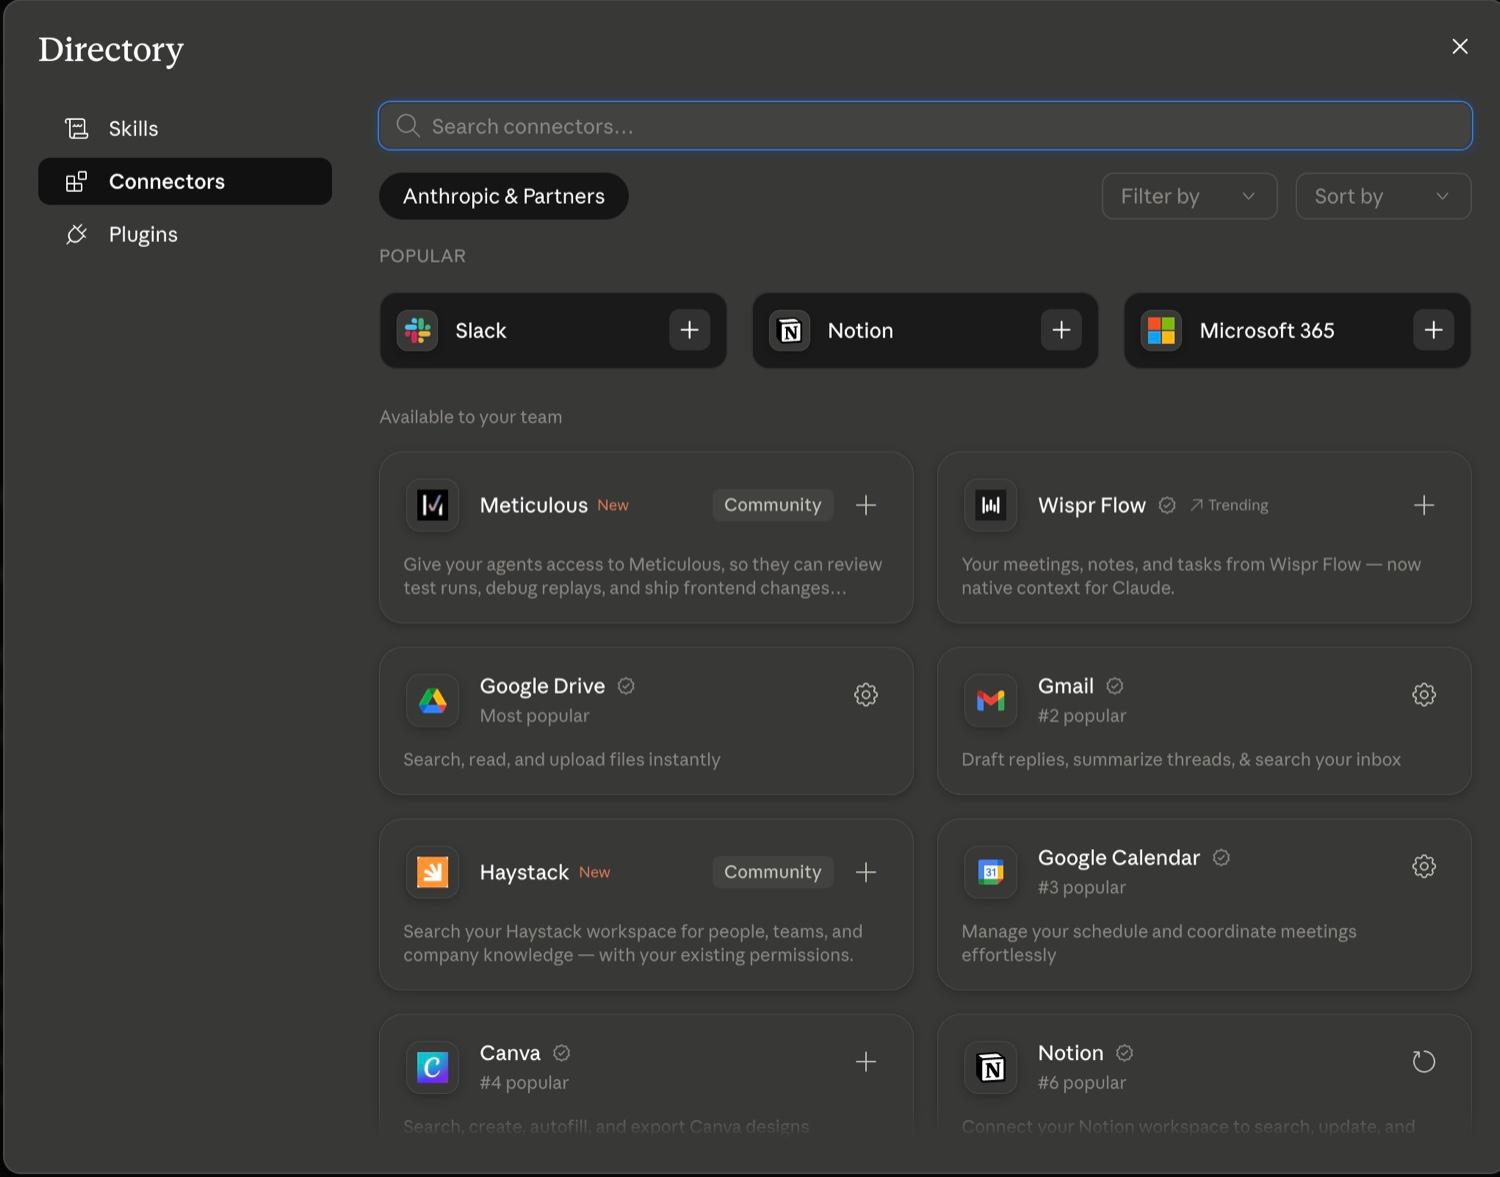1500x1177 pixels.
Task: Open the Filter by dropdown
Action: 1189,196
